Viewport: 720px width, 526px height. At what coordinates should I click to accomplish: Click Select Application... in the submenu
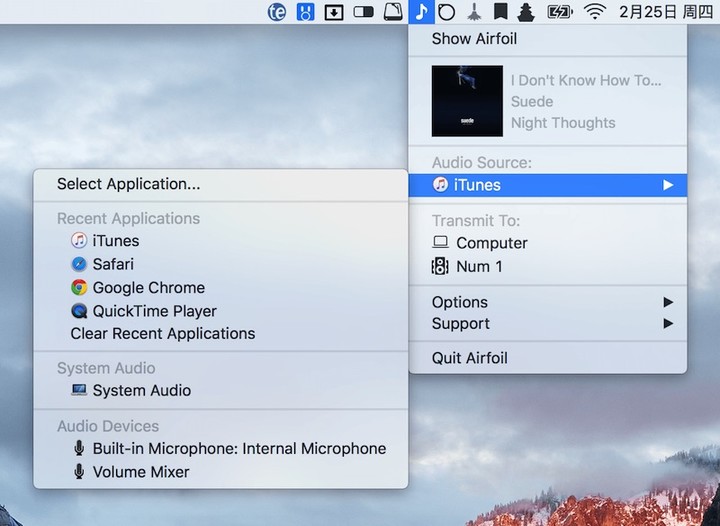(x=128, y=184)
